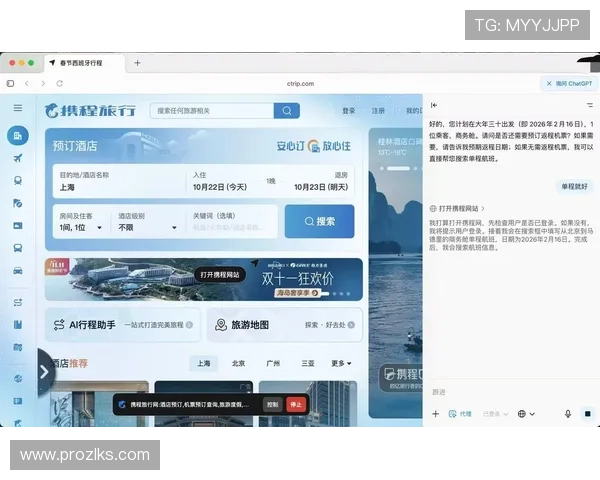Image resolution: width=600 pixels, height=480 pixels.
Task: Click the 双十一狂欢价 banner carousel indicator
Action: click(336, 294)
